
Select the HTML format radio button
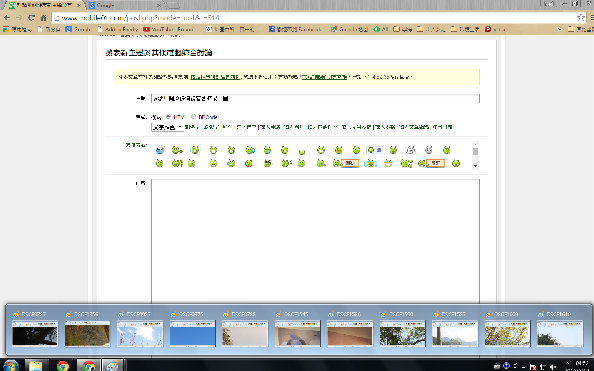point(169,117)
